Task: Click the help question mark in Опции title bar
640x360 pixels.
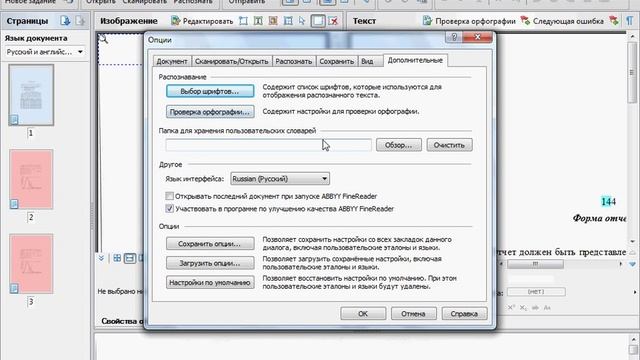Action: click(x=454, y=37)
